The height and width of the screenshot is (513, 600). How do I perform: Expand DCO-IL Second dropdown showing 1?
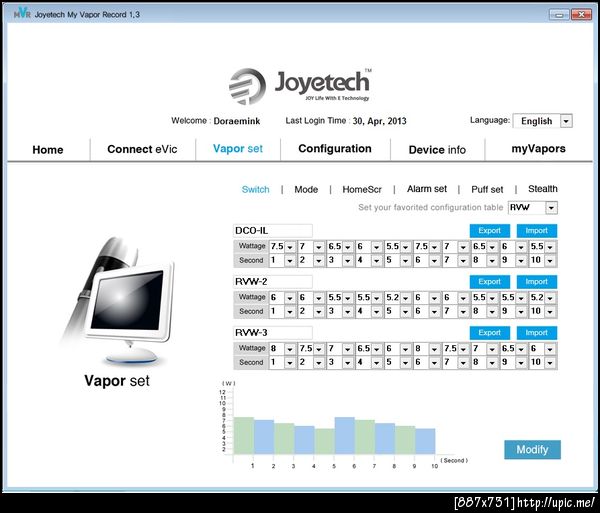click(290, 261)
